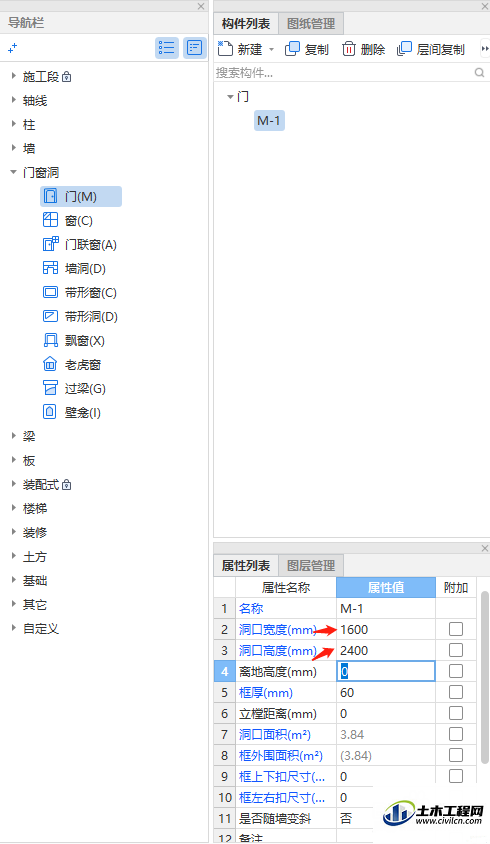Expand the 墙 tree node
490x844 pixels.
[x=13, y=148]
